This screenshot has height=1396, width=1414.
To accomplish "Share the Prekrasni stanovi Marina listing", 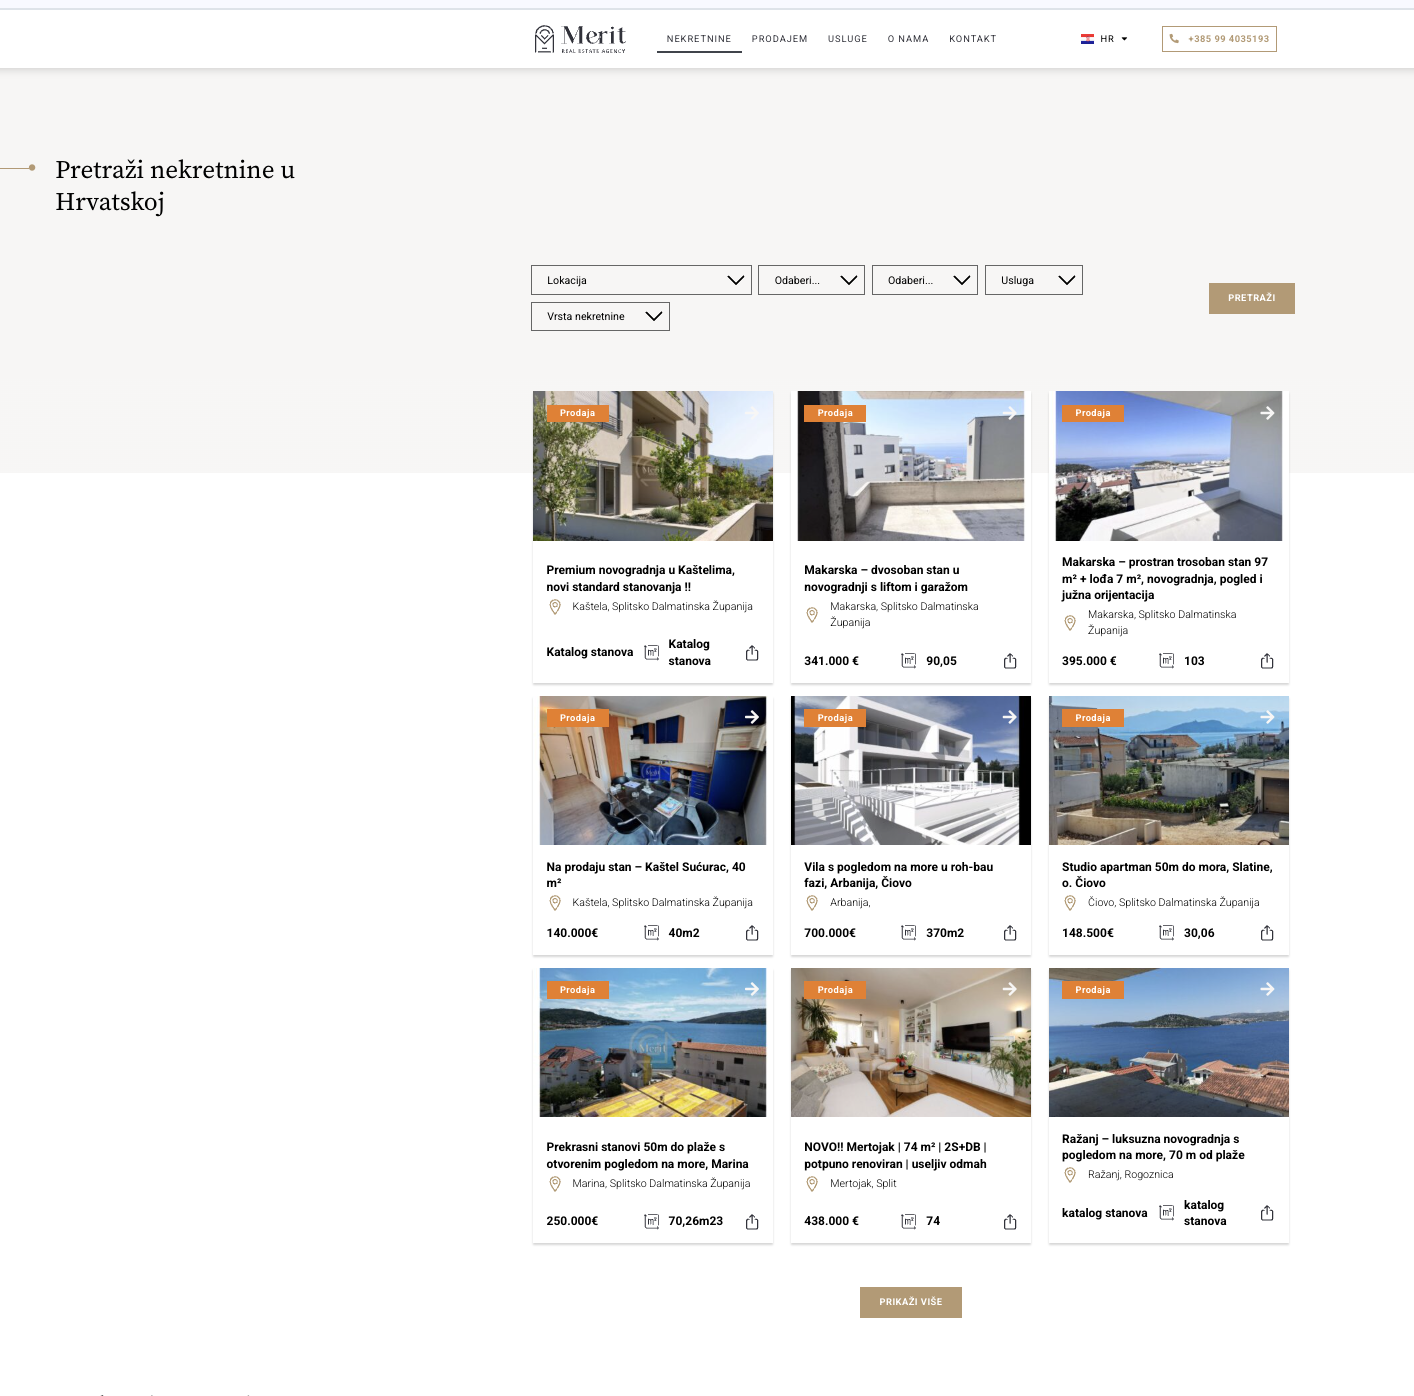I will [752, 1221].
